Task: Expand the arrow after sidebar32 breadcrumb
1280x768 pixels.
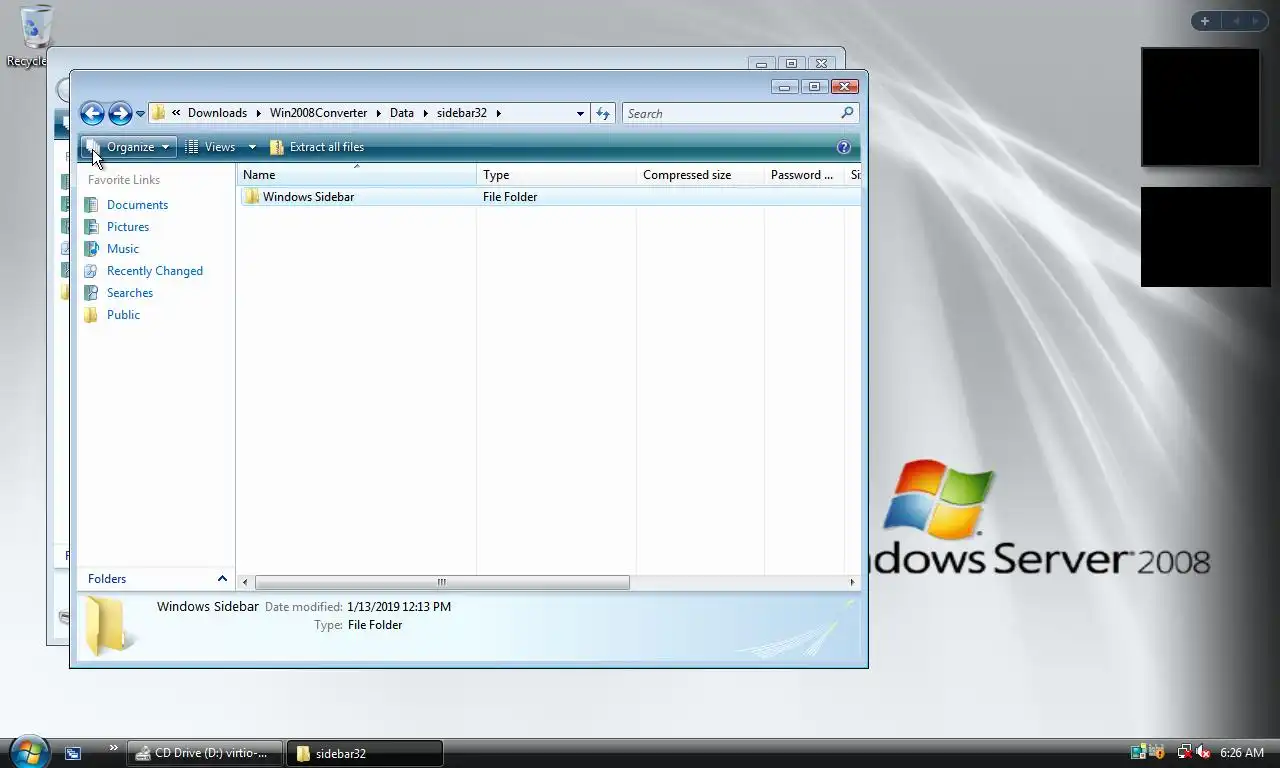Action: (498, 113)
